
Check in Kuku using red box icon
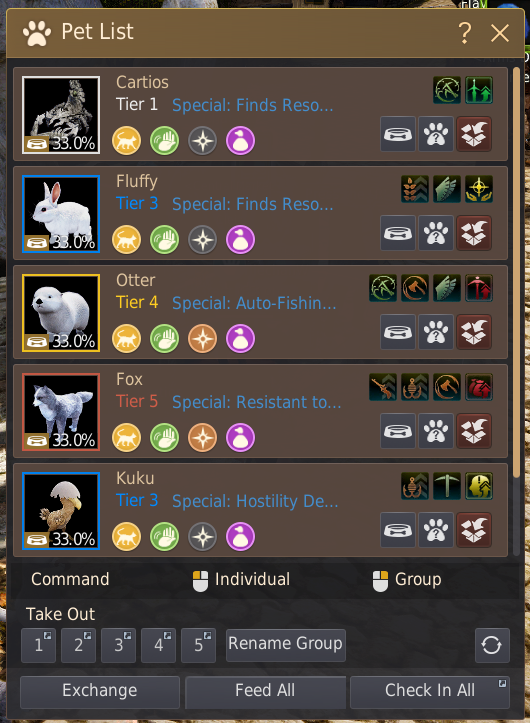coord(474,530)
